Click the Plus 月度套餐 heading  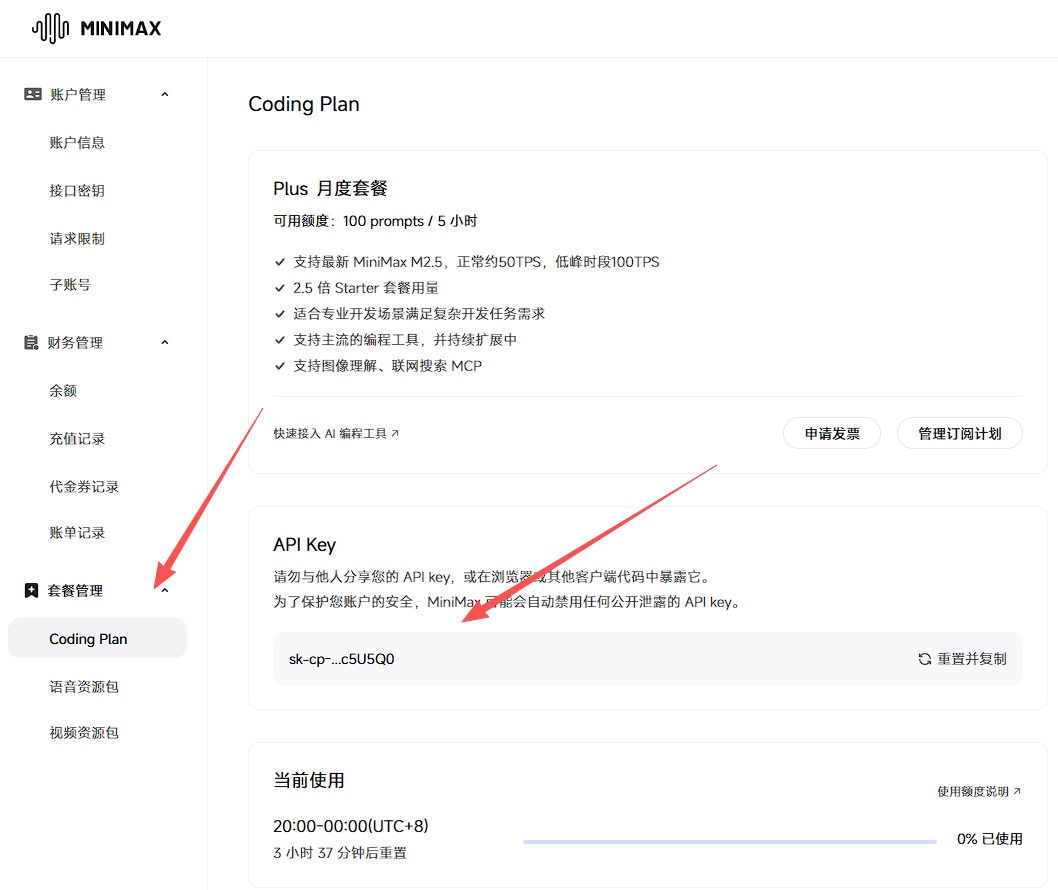330,188
